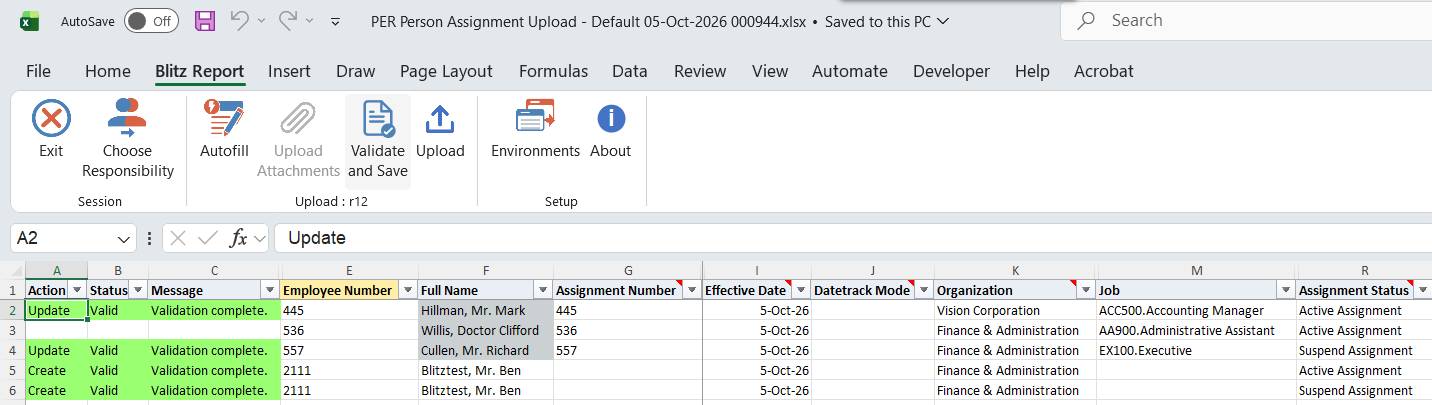Image resolution: width=1432 pixels, height=405 pixels.
Task: Click the Upload Attachments paperclip icon
Action: click(298, 119)
